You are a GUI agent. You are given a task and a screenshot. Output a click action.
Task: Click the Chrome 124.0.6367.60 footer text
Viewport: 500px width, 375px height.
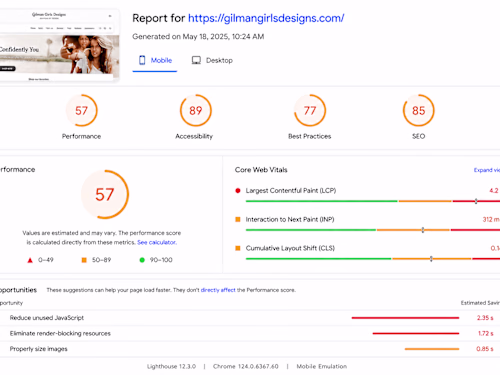pos(246,366)
